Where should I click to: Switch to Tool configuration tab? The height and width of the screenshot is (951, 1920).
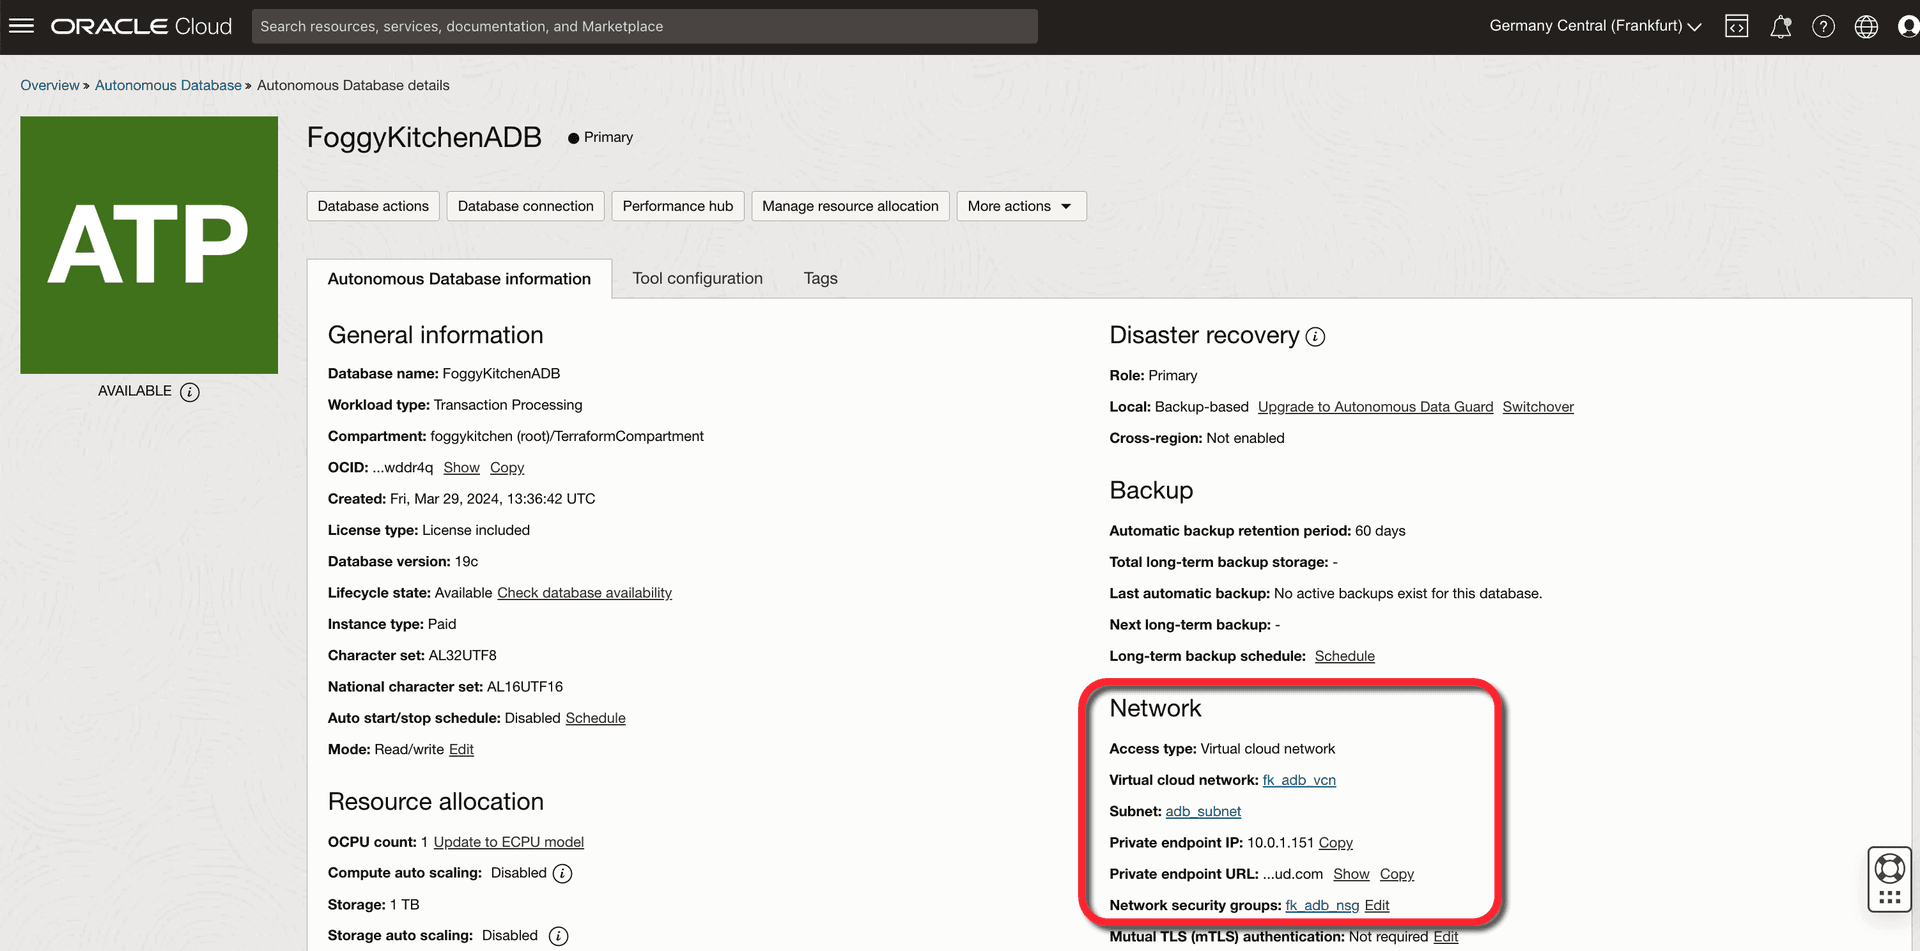pyautogui.click(x=697, y=279)
